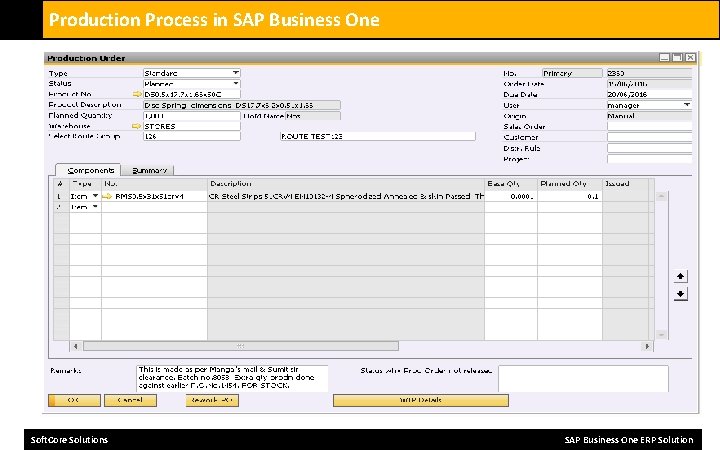Open the Type dropdown showing Standard
Image resolution: width=720 pixels, height=450 pixels.
click(x=235, y=73)
